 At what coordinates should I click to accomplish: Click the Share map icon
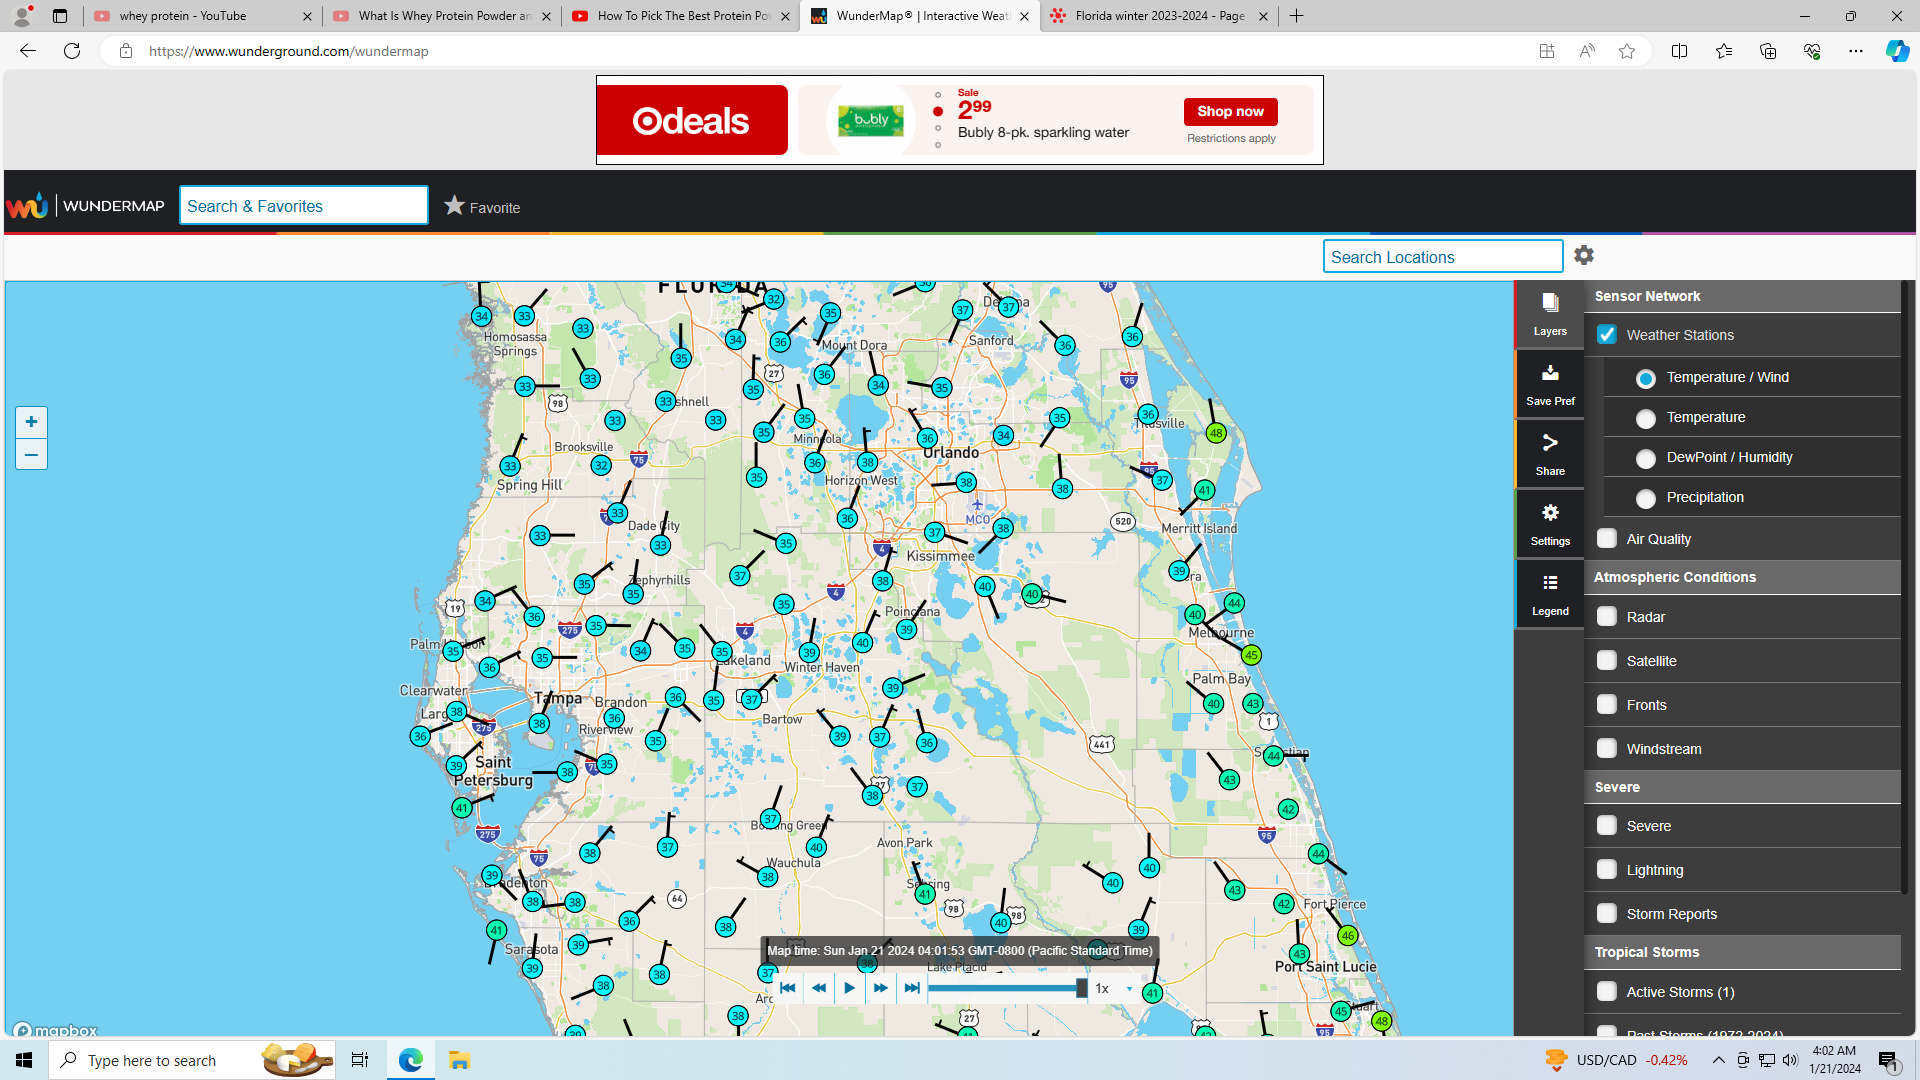[1550, 453]
